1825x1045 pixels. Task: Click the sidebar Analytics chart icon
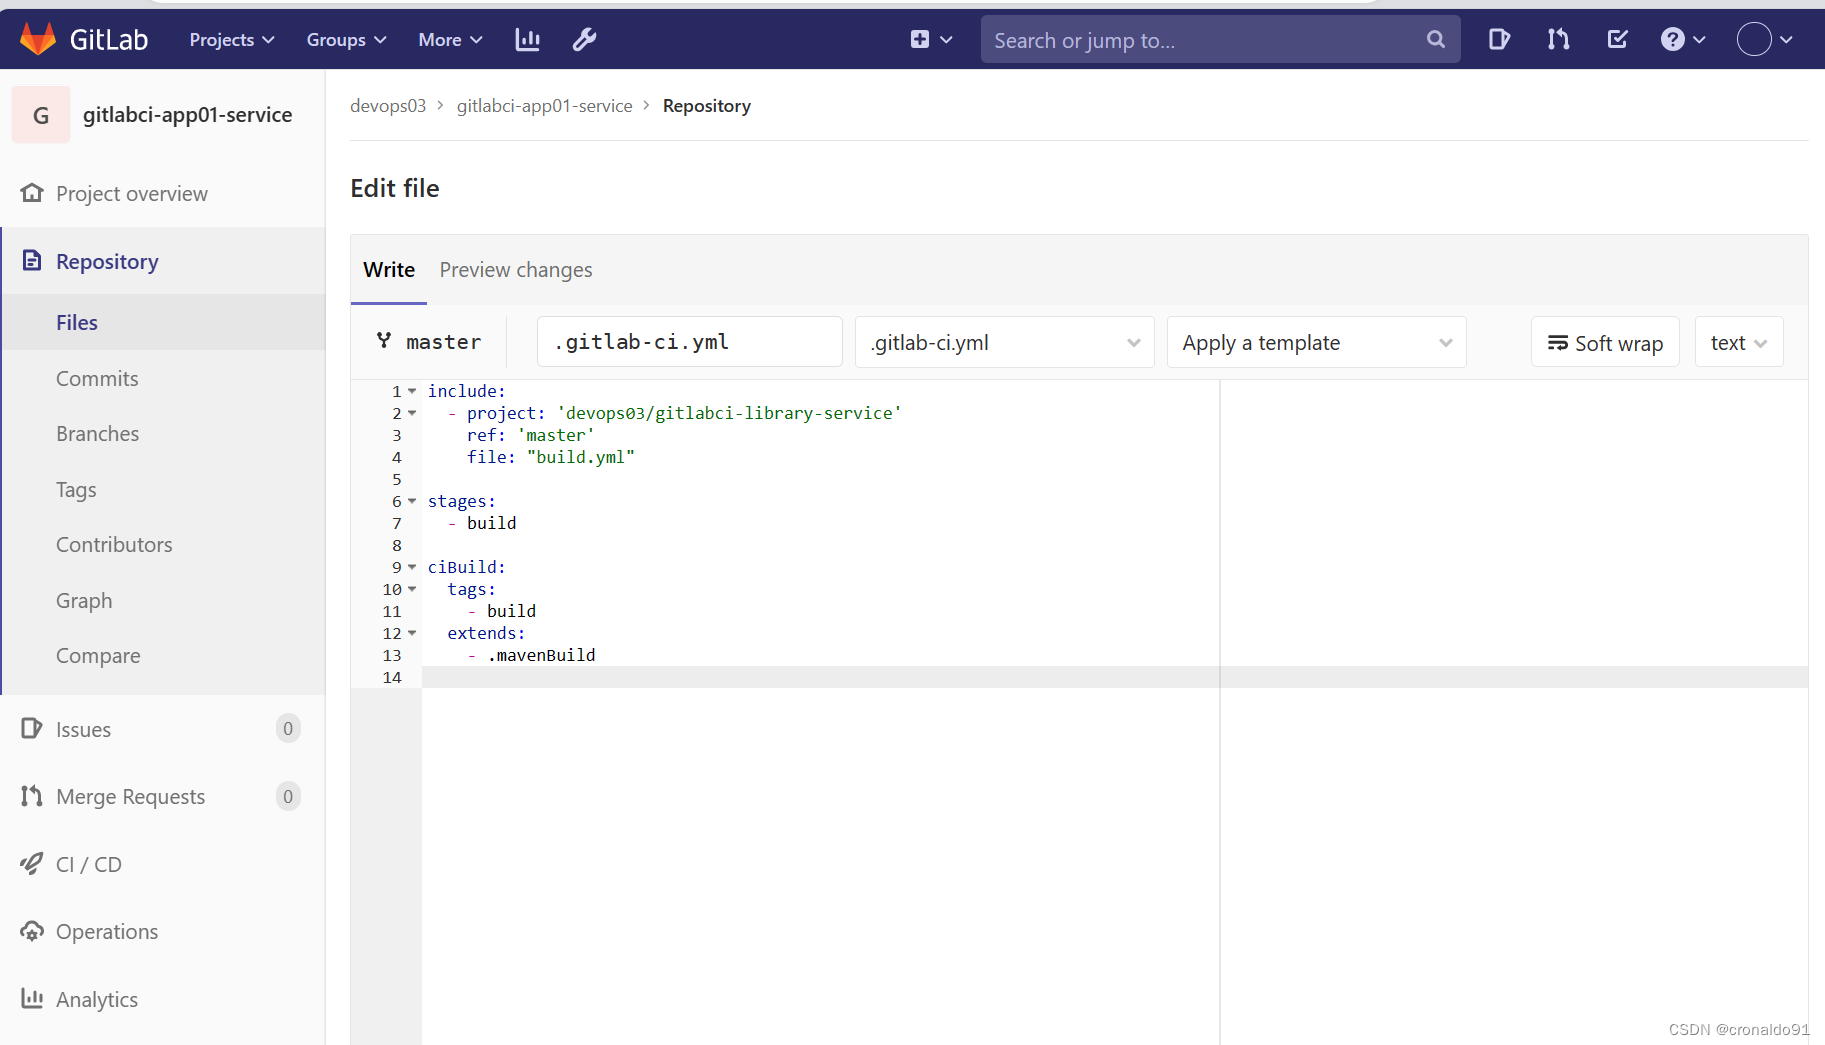(32, 998)
